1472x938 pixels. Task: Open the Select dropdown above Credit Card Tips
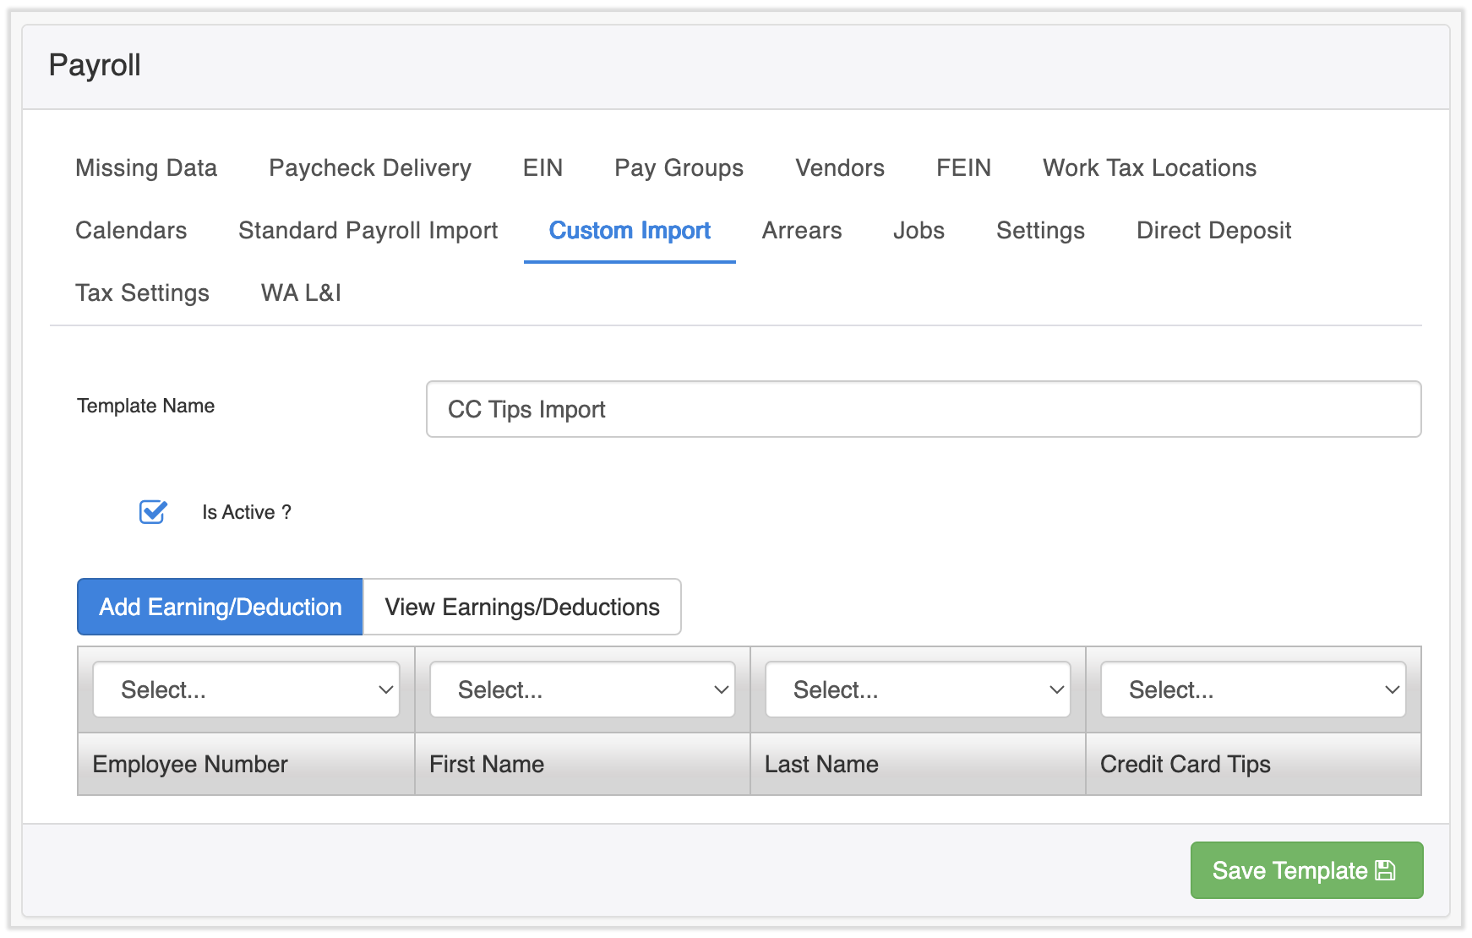tap(1253, 689)
